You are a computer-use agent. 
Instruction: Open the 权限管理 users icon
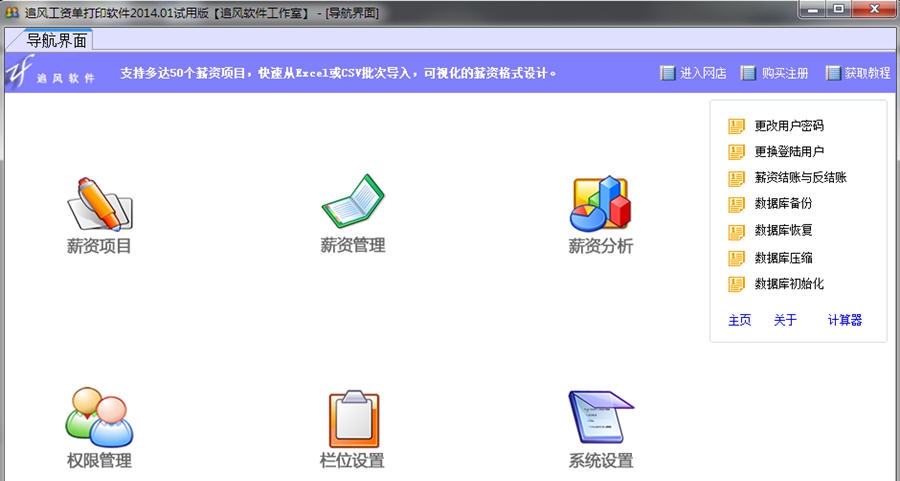click(x=99, y=417)
